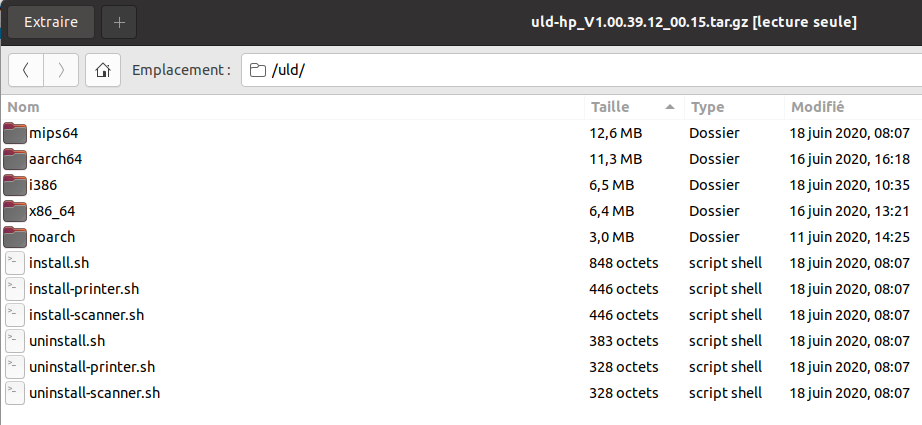Select the aarch64 folder icon
Viewport: 922px width, 425px height.
(x=15, y=158)
